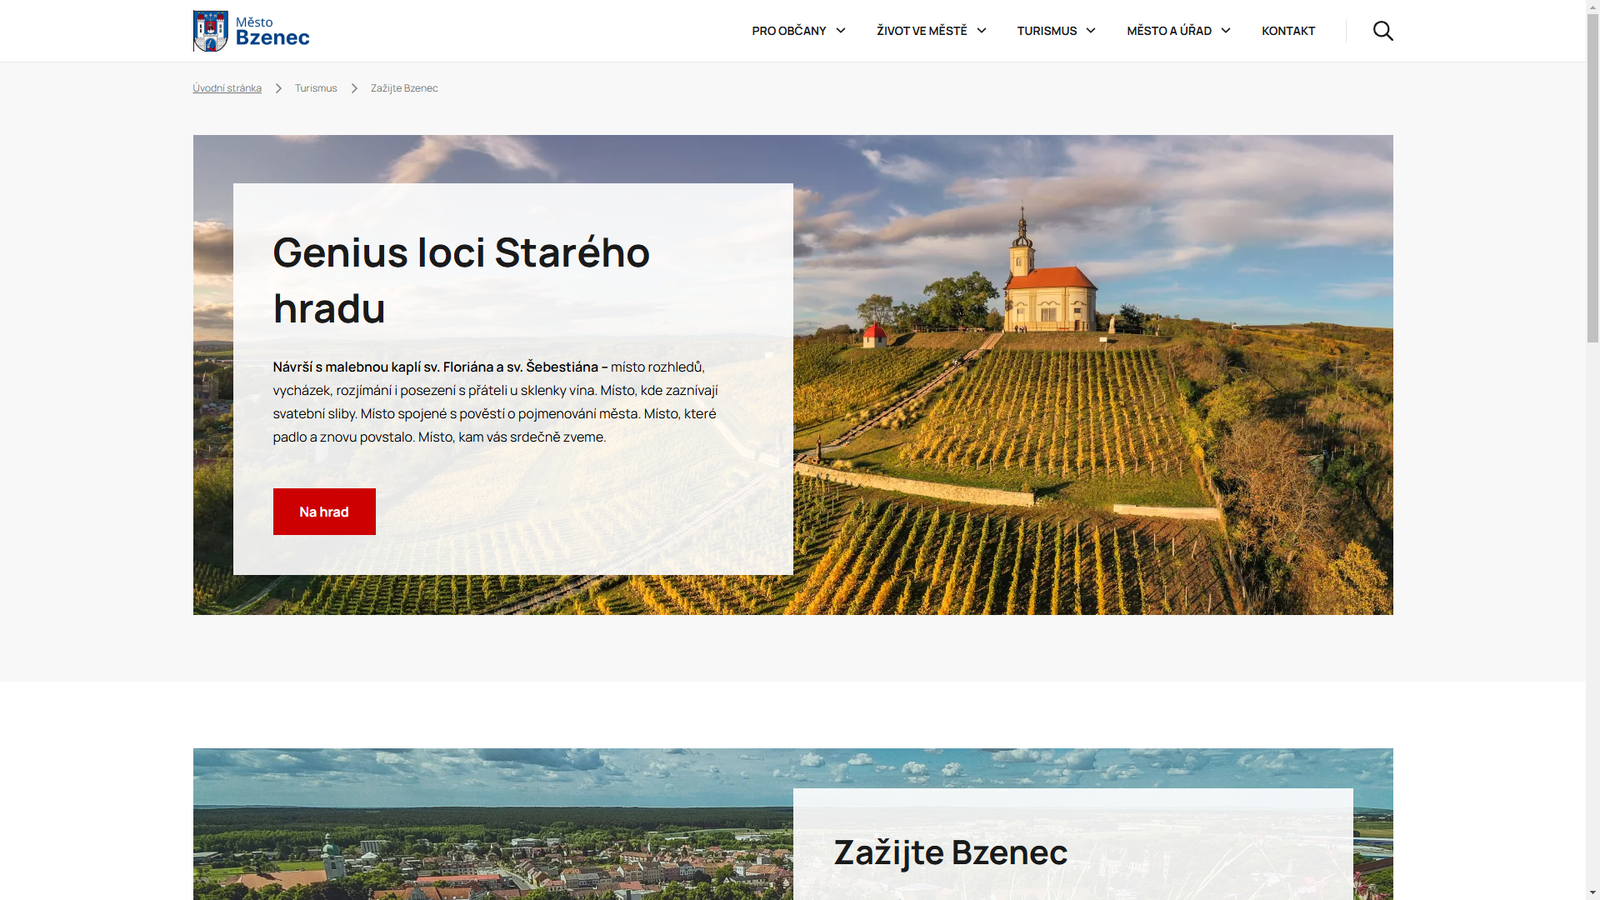The width and height of the screenshot is (1600, 900).
Task: Click the Město Bzenec site title text
Action: [x=272, y=31]
